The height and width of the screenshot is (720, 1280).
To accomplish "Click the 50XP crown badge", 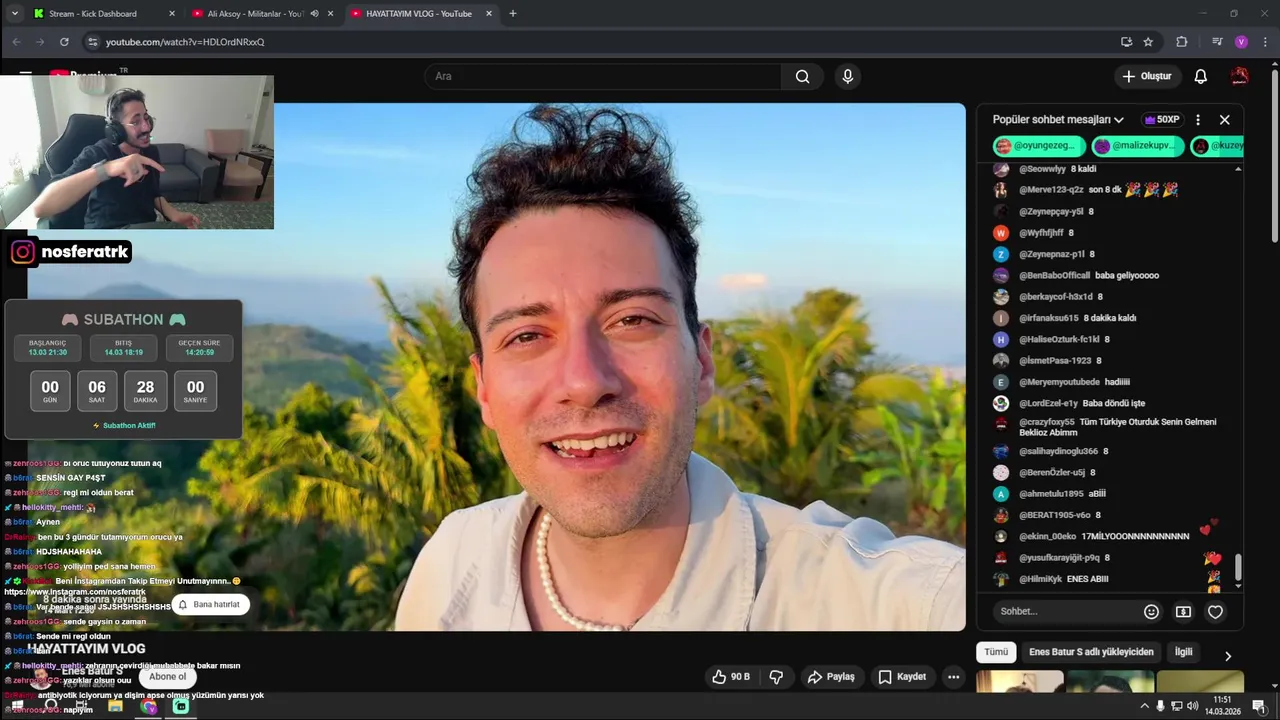I will 1162,120.
